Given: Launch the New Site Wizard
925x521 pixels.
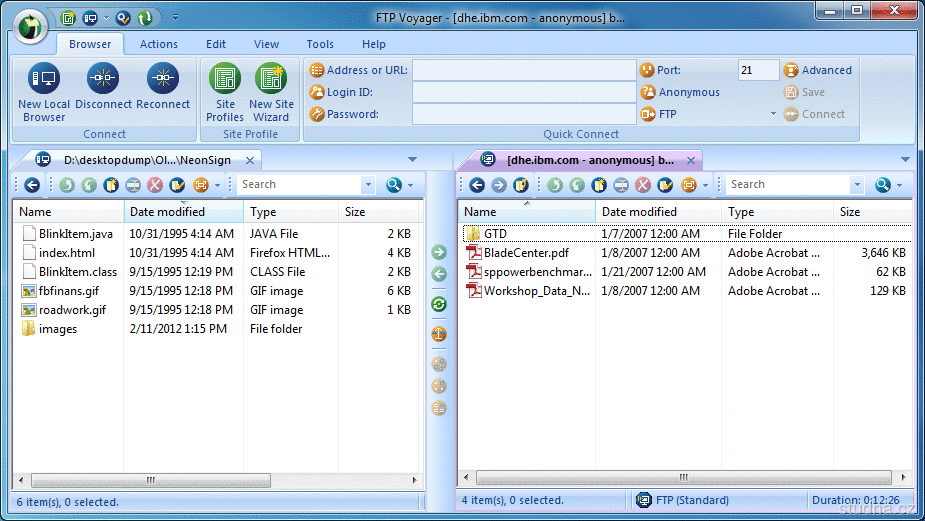Looking at the screenshot, I should pyautogui.click(x=271, y=80).
